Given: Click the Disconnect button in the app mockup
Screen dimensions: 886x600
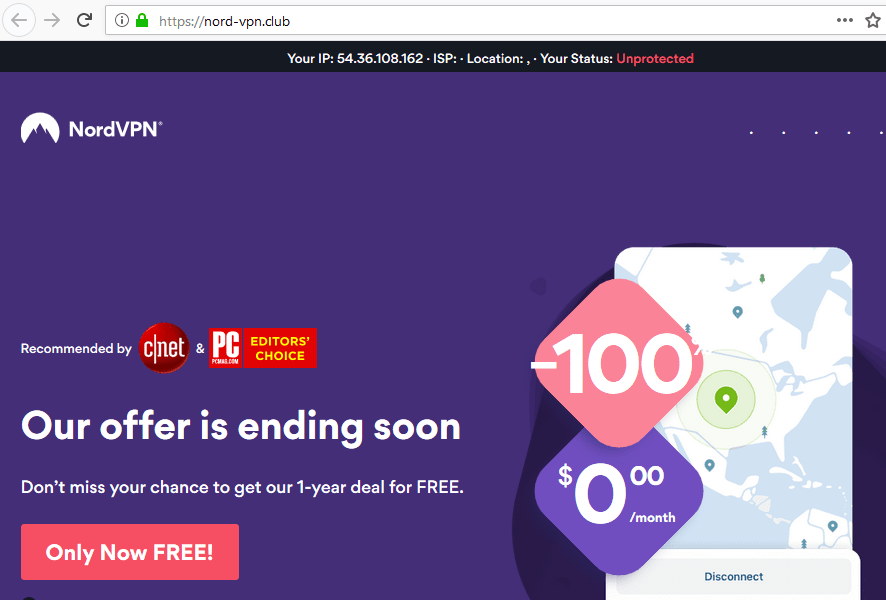Looking at the screenshot, I should pos(733,577).
